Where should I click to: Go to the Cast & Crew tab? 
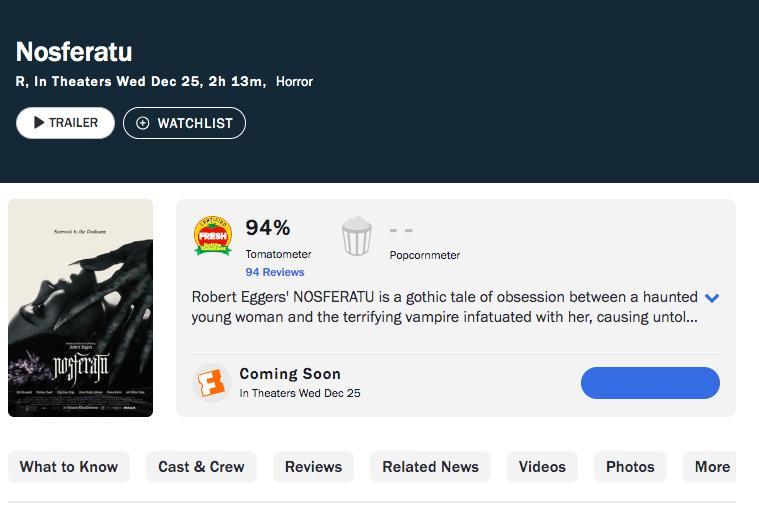(201, 467)
